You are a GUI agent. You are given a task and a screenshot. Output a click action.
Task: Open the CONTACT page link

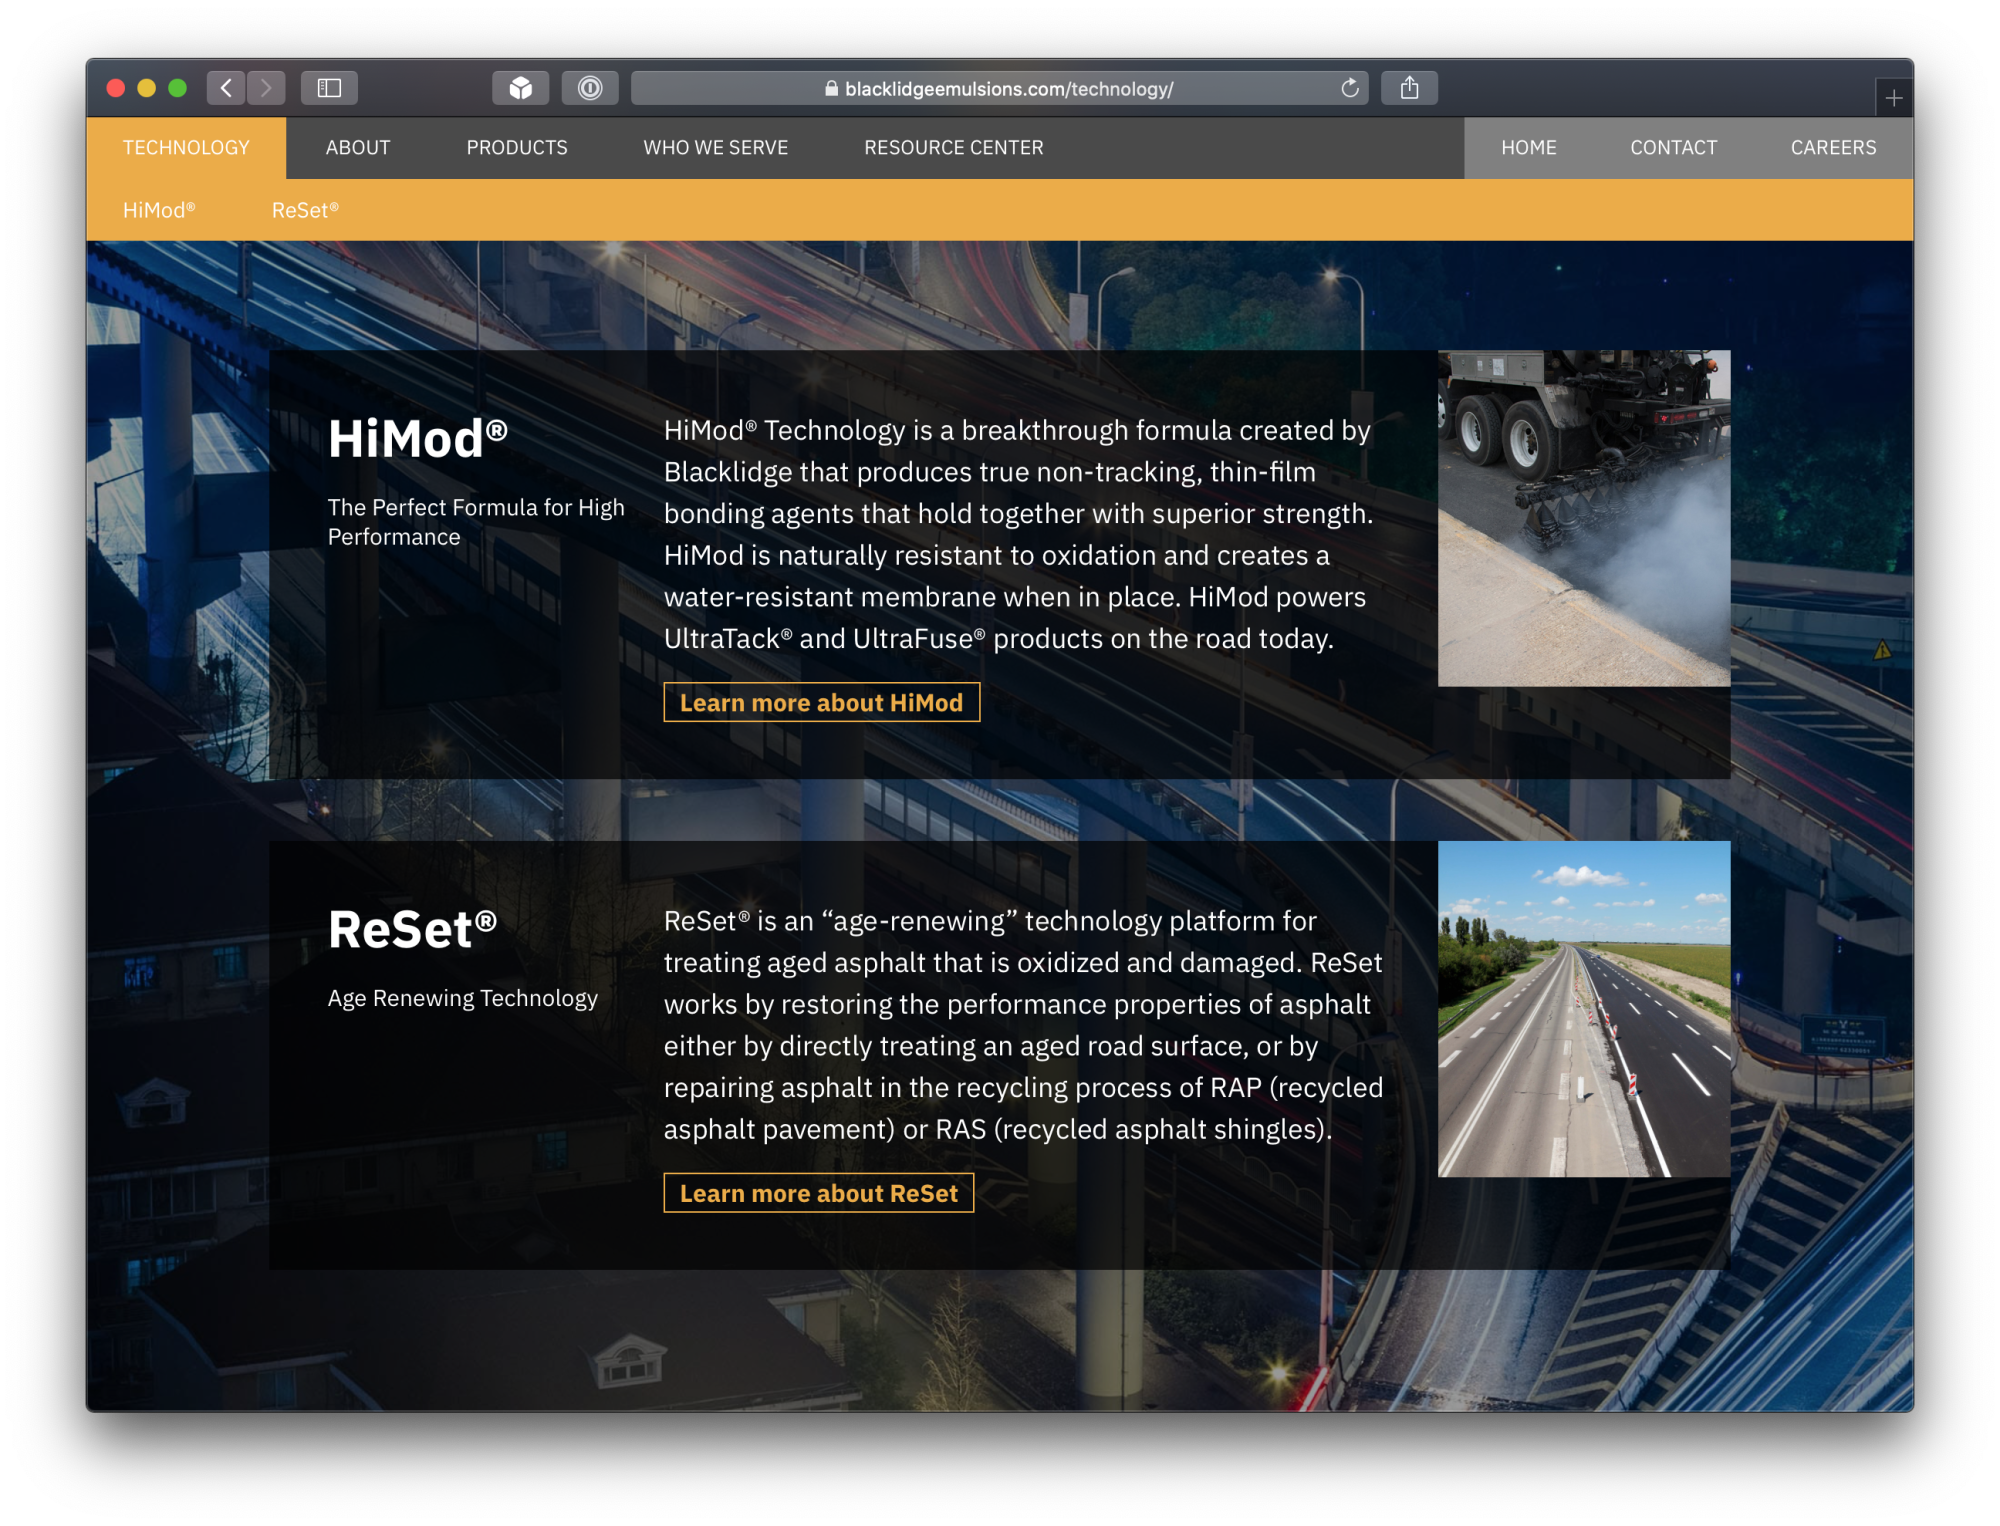click(x=1674, y=148)
